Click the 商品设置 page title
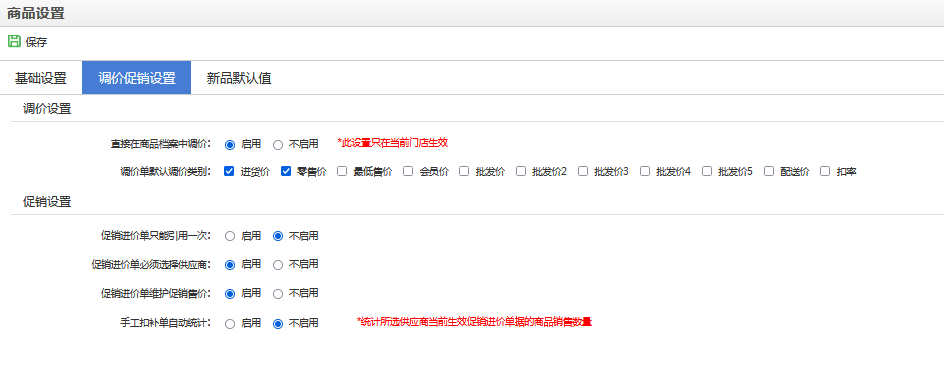The width and height of the screenshot is (944, 373). [x=36, y=13]
